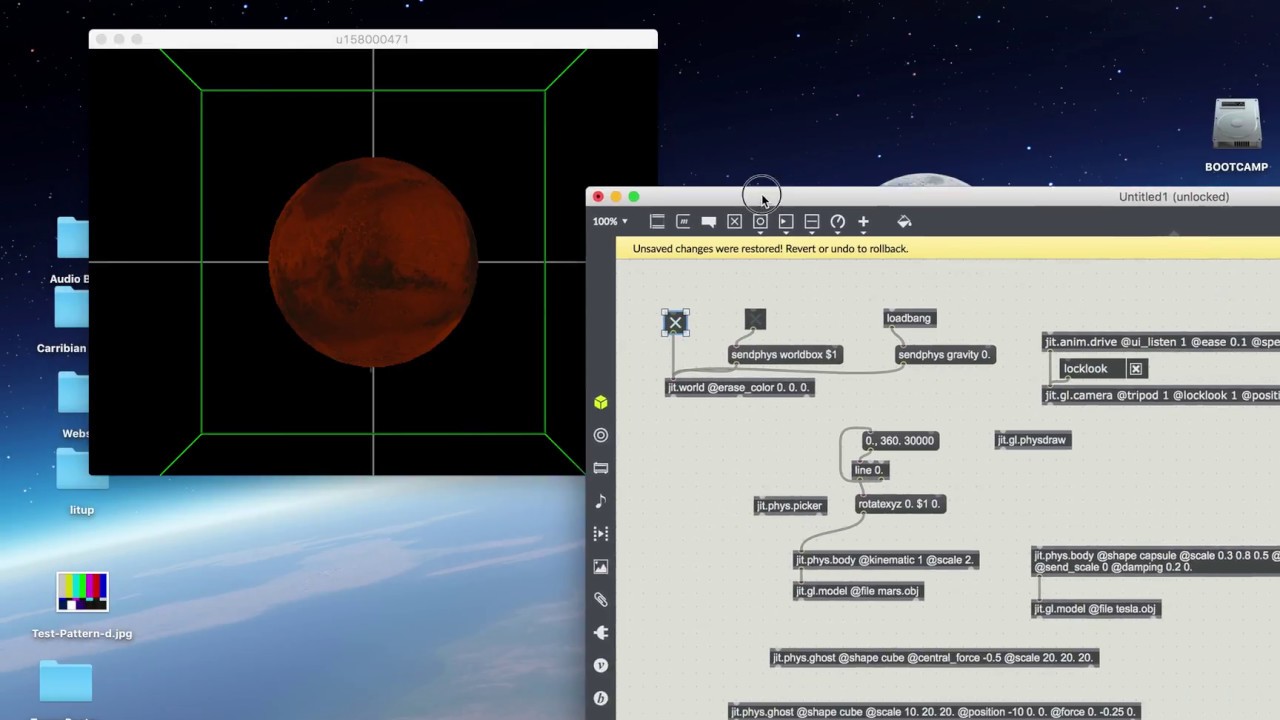Add a Message box from the toolbar
1280x720 pixels.
pos(683,222)
